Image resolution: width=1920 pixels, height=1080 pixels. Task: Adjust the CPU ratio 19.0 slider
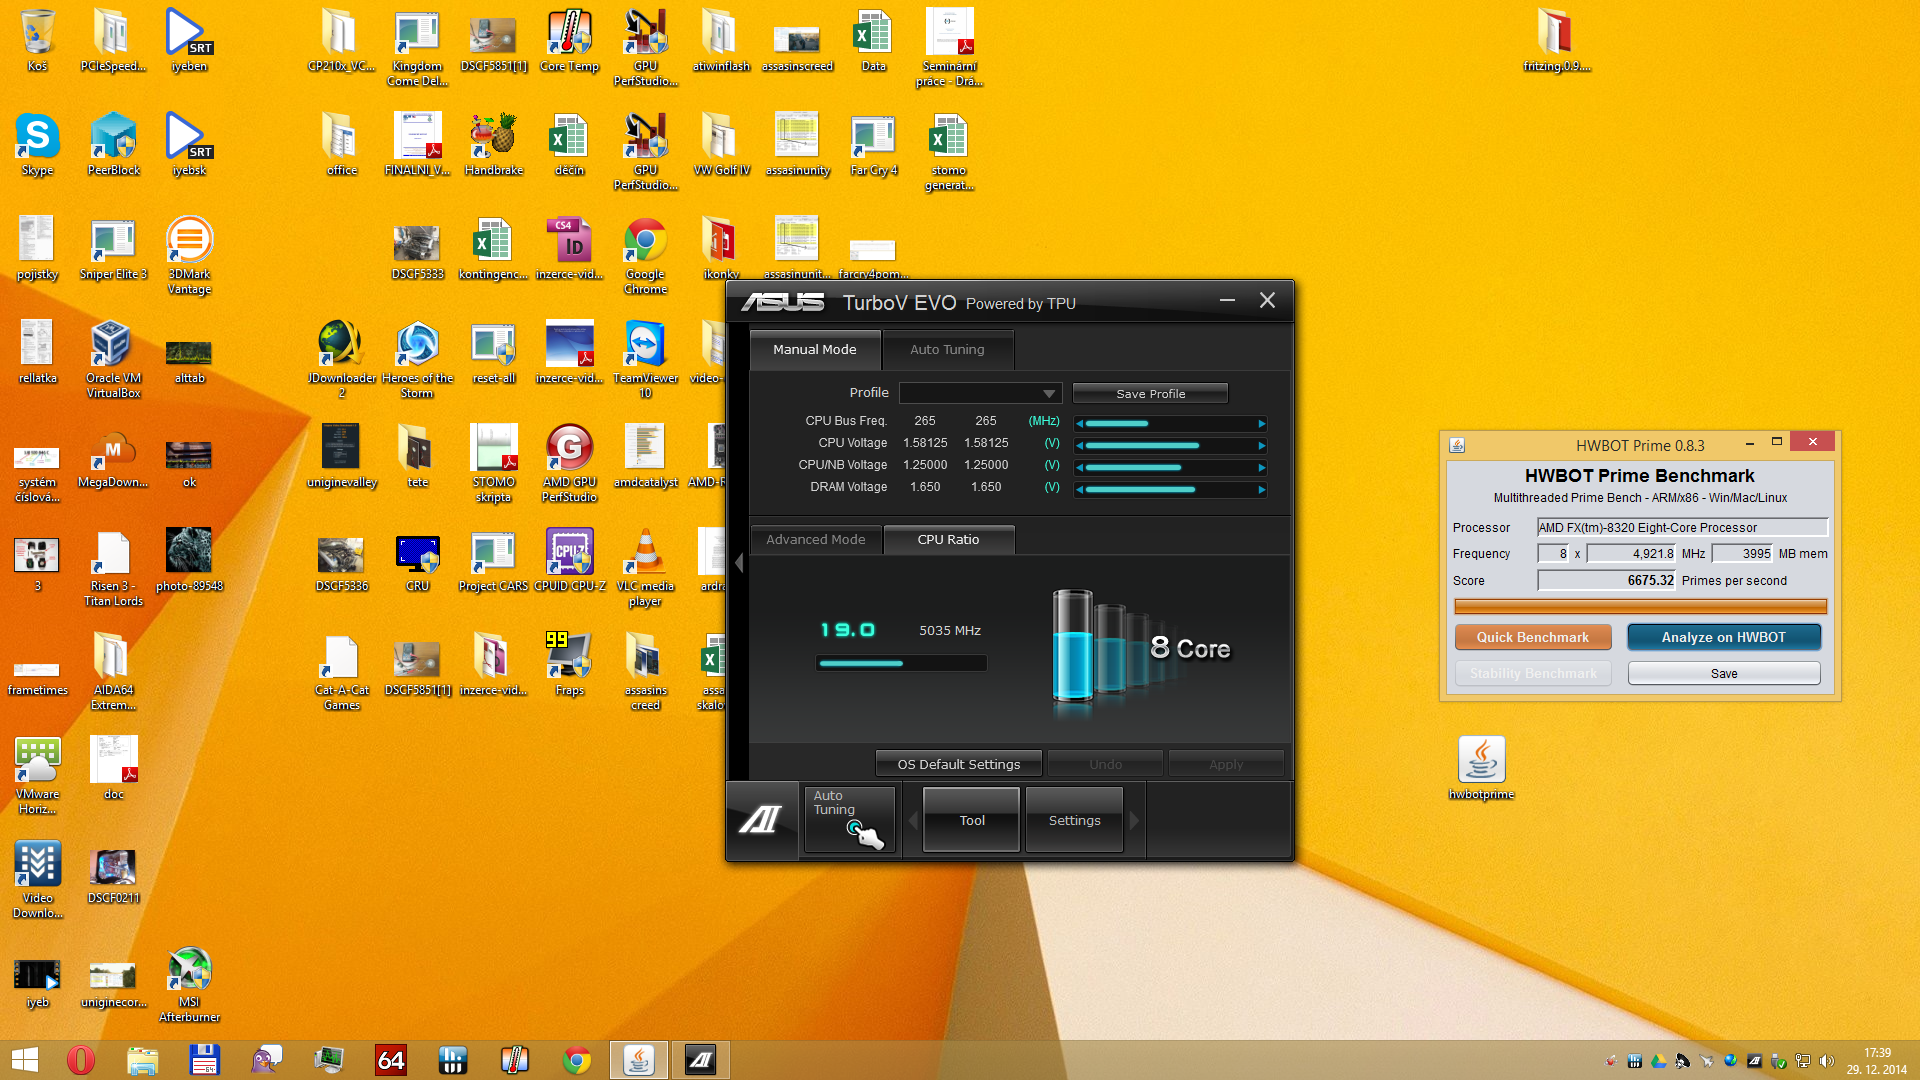[x=901, y=663]
